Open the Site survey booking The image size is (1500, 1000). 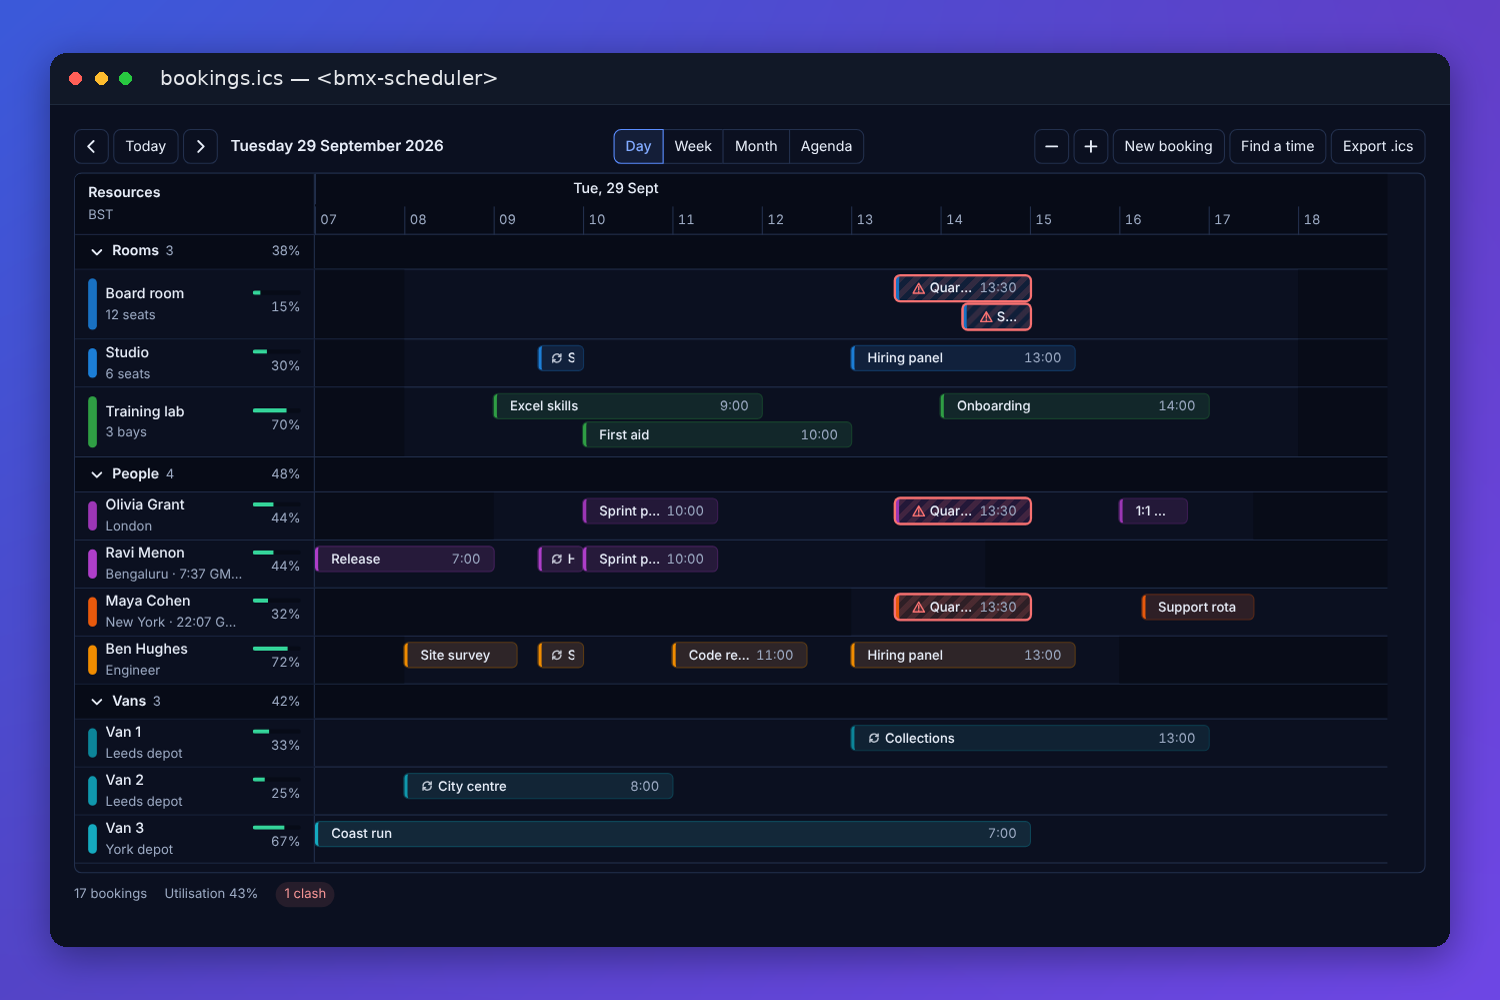coord(461,655)
